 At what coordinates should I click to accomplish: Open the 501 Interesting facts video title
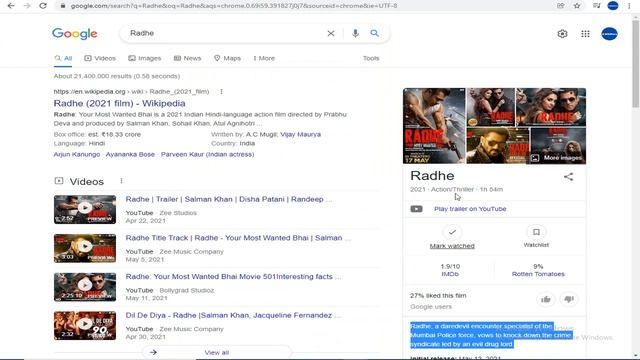tap(233, 277)
